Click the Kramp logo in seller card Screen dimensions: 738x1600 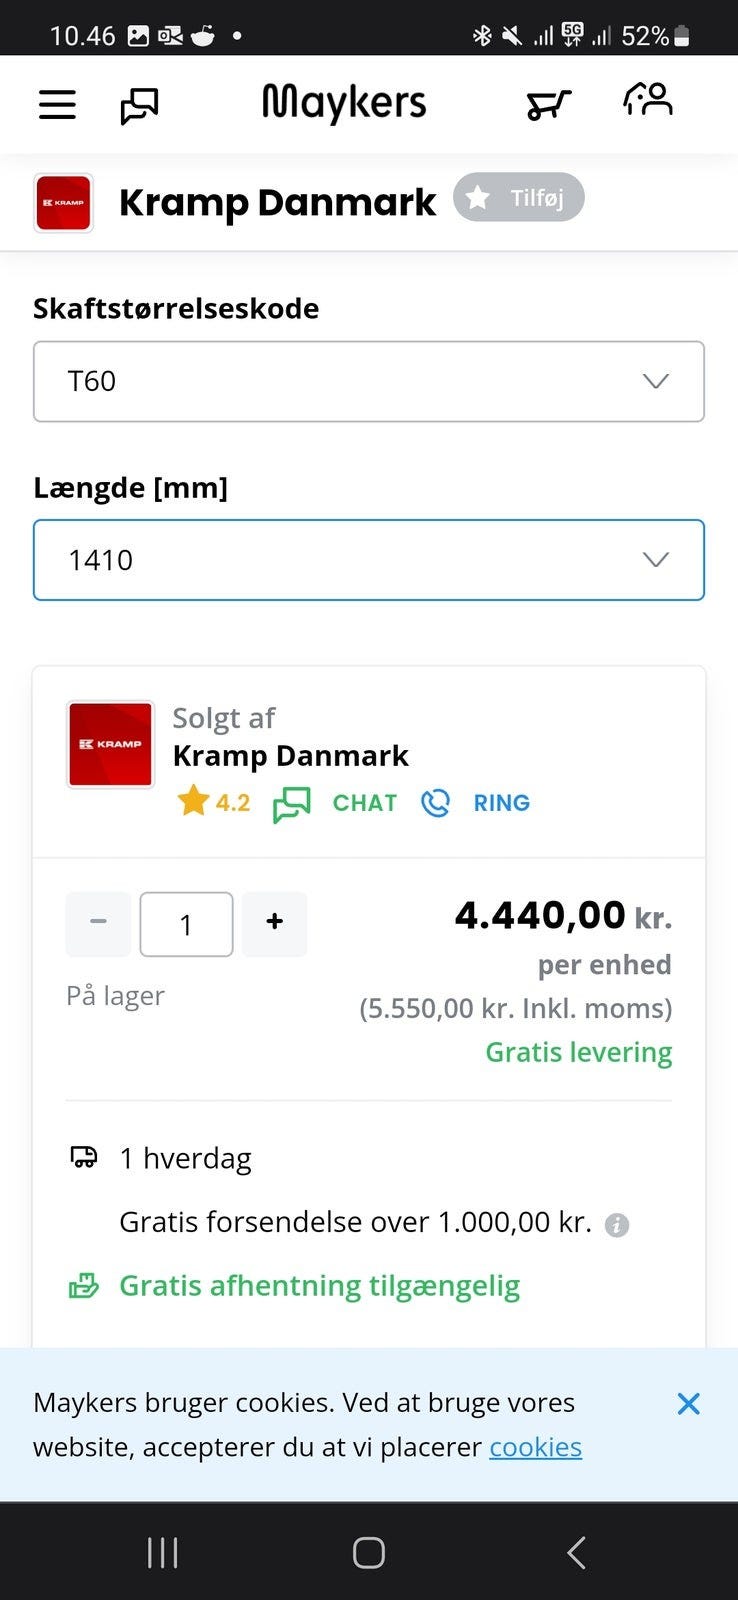click(x=111, y=744)
